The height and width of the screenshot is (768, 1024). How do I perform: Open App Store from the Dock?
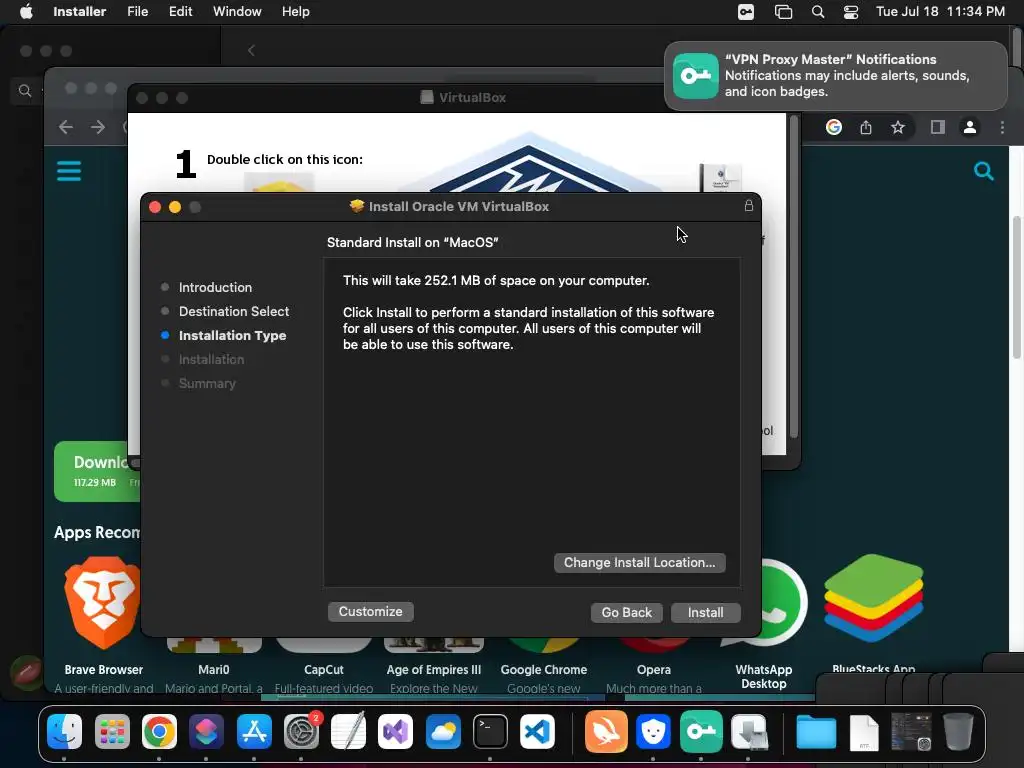pos(254,731)
